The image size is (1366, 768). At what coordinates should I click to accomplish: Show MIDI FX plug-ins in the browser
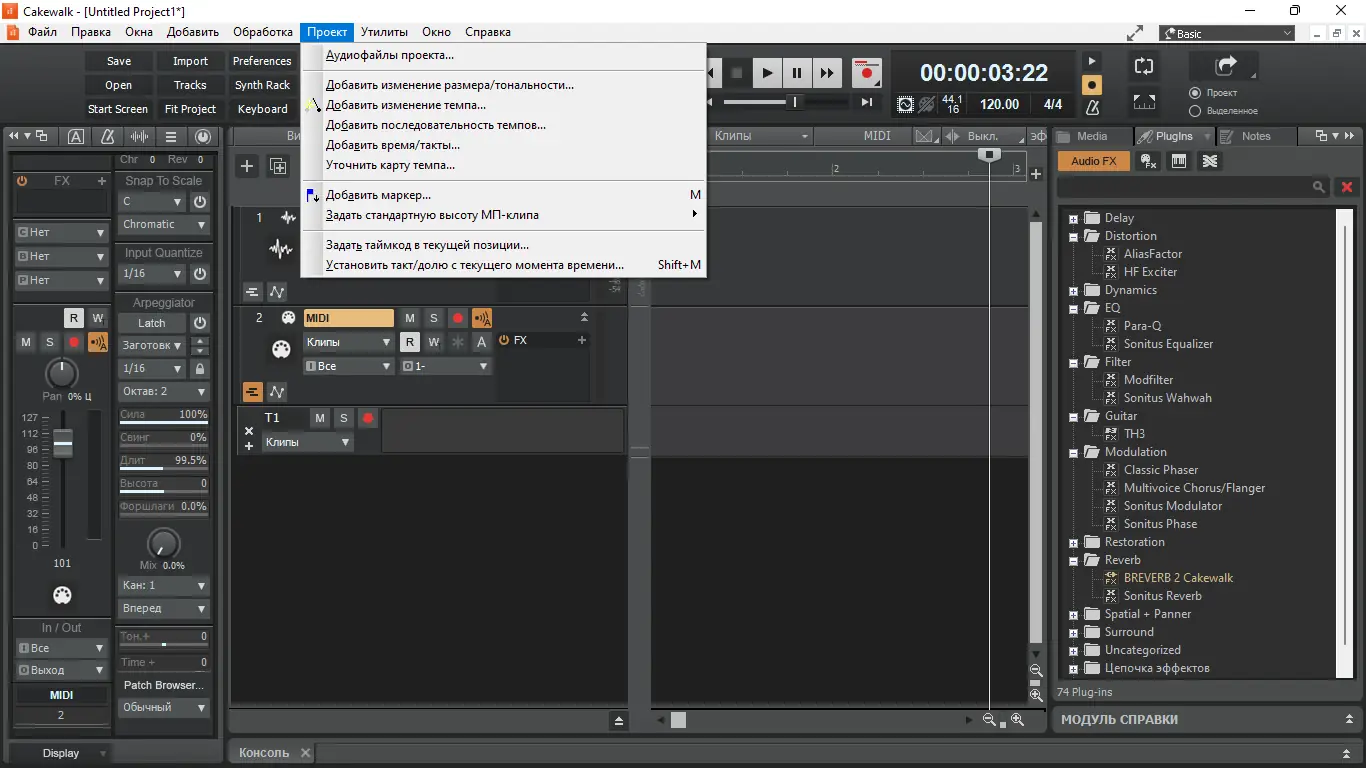tap(1149, 161)
